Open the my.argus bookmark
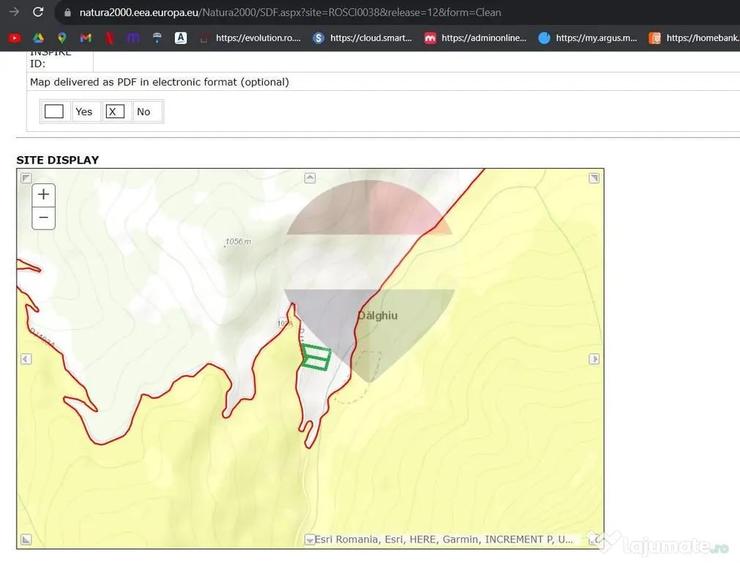This screenshot has height=563, width=740. [x=588, y=38]
